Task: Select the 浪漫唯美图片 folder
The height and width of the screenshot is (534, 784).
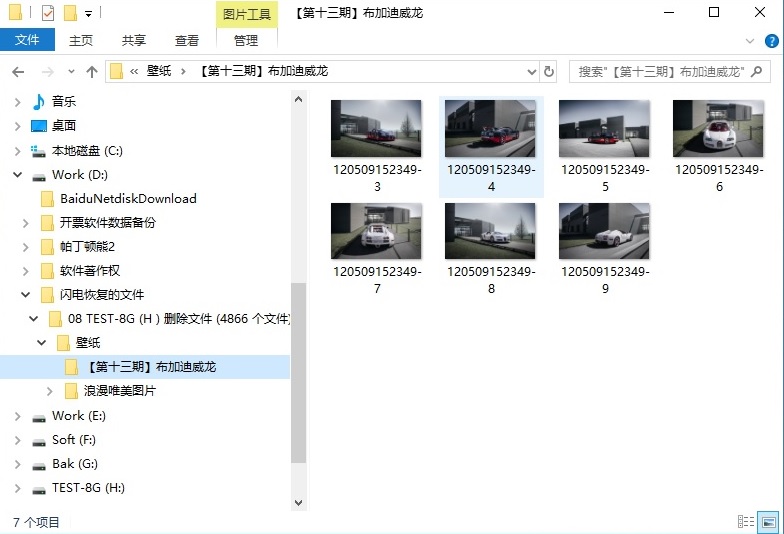Action: (120, 390)
